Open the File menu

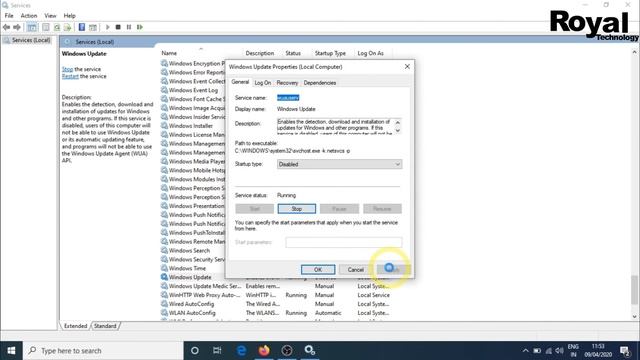pyautogui.click(x=9, y=16)
